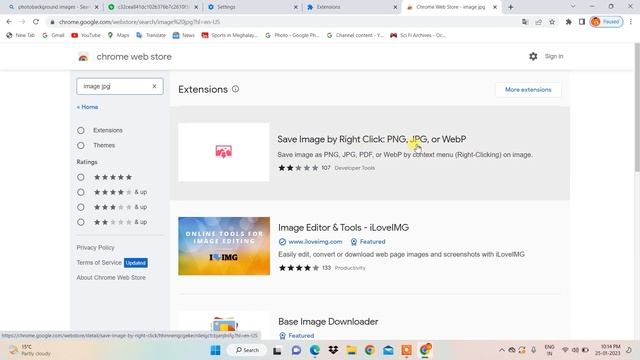
Task: Open Mail app from taskbar
Action: click(388, 350)
